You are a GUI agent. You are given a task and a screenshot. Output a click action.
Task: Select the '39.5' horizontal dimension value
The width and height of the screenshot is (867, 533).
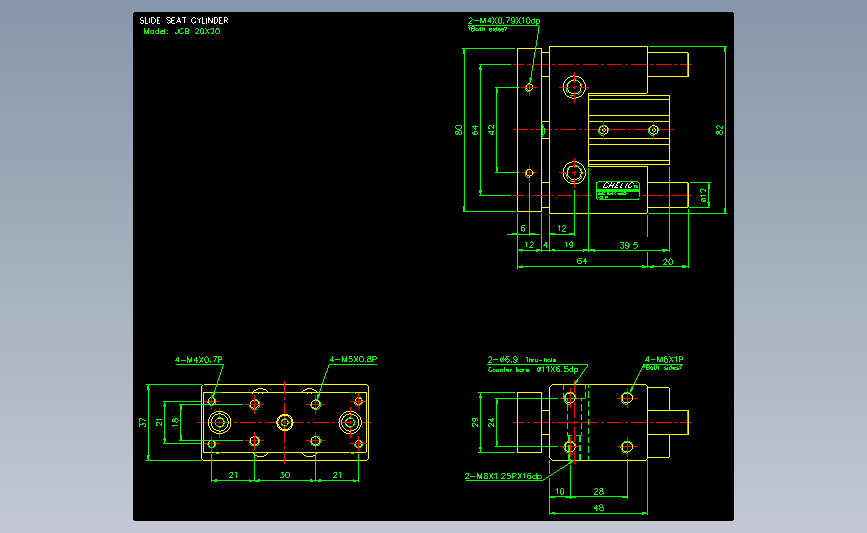tap(629, 245)
